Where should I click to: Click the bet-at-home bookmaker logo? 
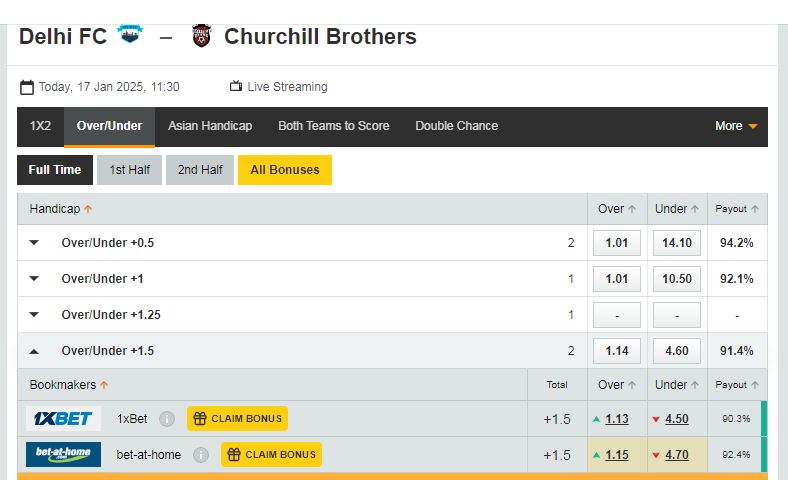[63, 454]
